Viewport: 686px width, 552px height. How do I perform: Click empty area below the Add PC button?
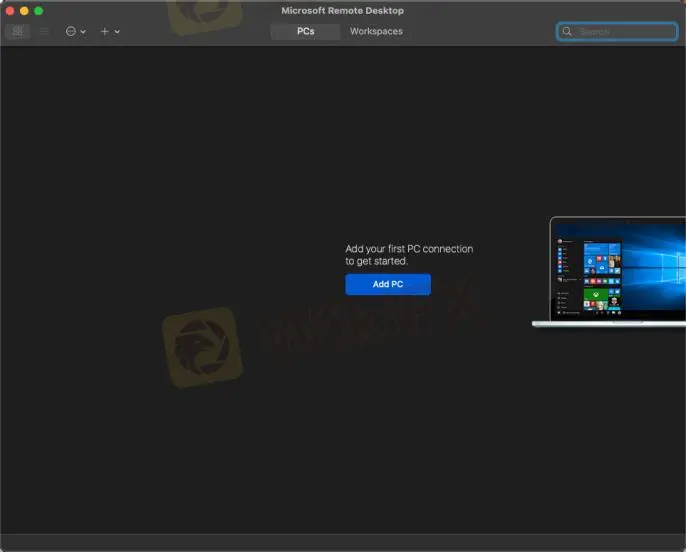[x=388, y=400]
